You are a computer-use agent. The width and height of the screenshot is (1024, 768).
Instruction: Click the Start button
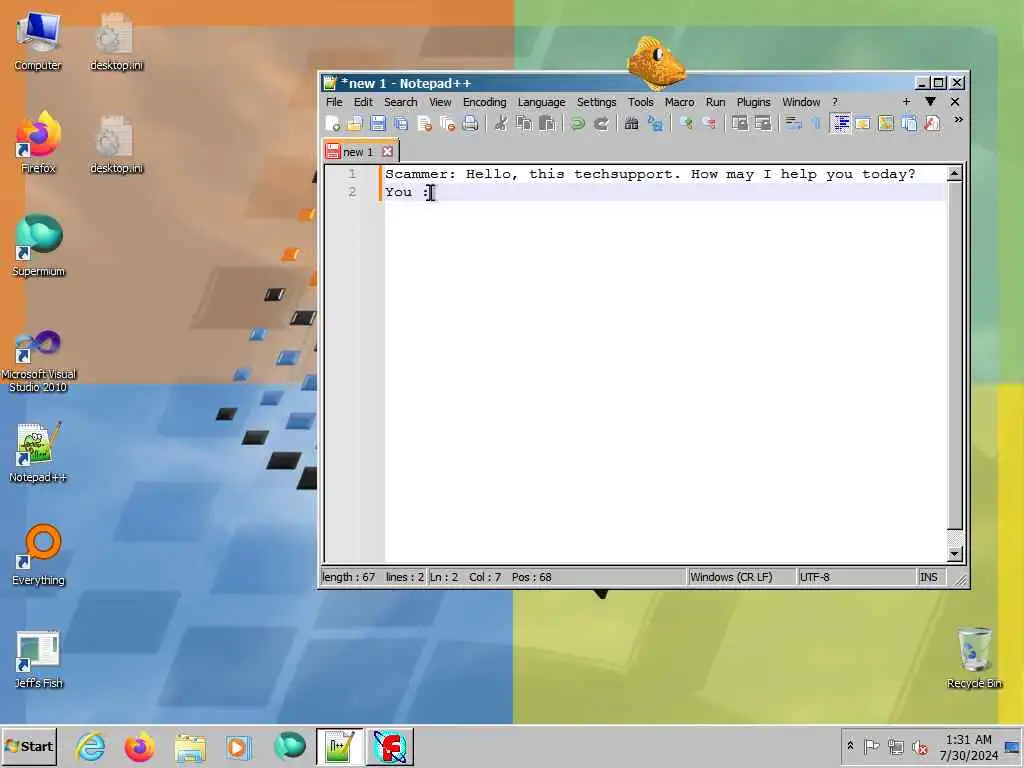(x=29, y=746)
